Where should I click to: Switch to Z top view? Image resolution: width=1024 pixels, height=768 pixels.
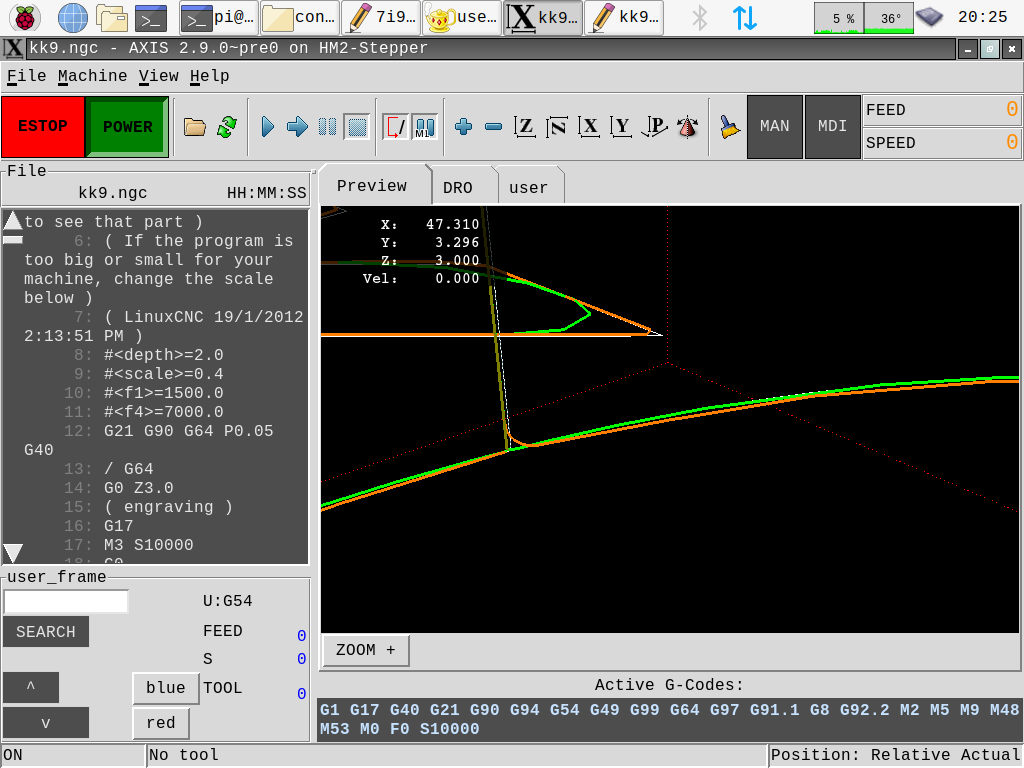(x=525, y=127)
